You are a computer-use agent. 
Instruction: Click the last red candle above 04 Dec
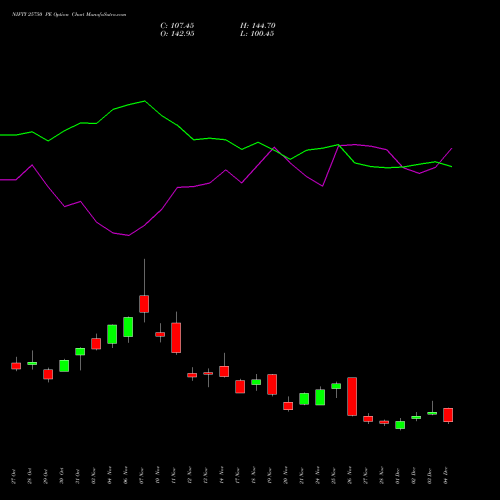pyautogui.click(x=448, y=415)
